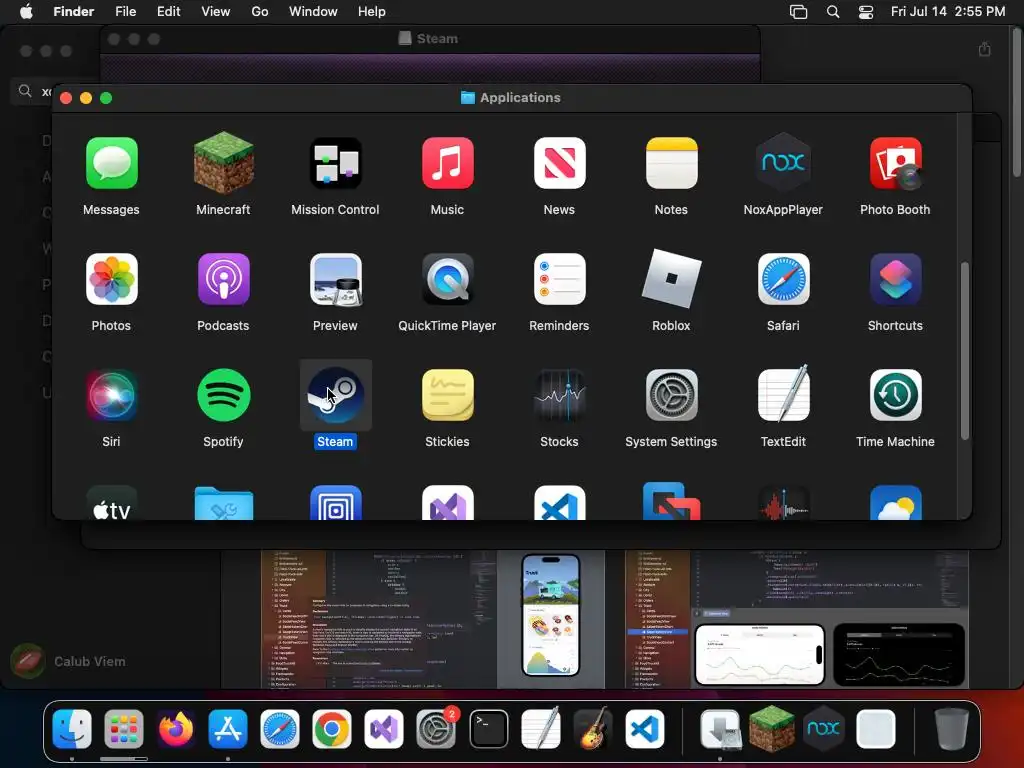Open the Go menu
The height and width of the screenshot is (768, 1024).
tap(260, 12)
